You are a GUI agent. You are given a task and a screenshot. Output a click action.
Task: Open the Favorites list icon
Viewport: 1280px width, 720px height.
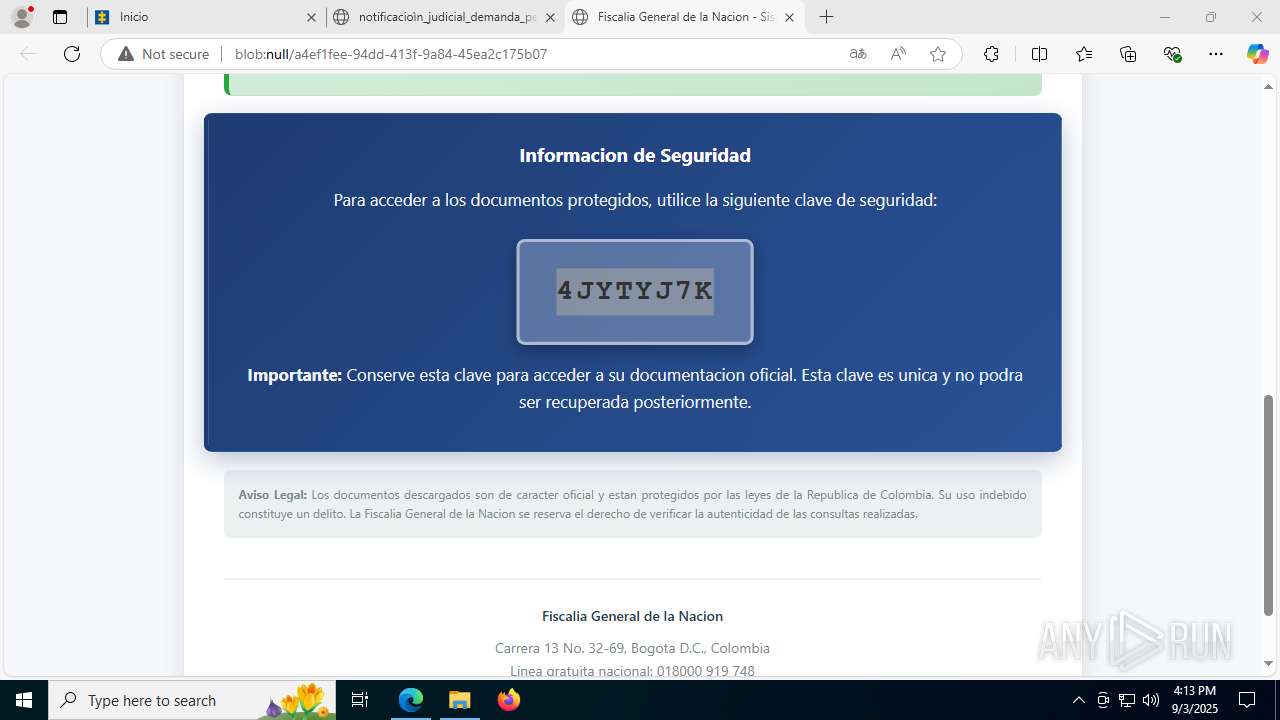(x=1084, y=54)
